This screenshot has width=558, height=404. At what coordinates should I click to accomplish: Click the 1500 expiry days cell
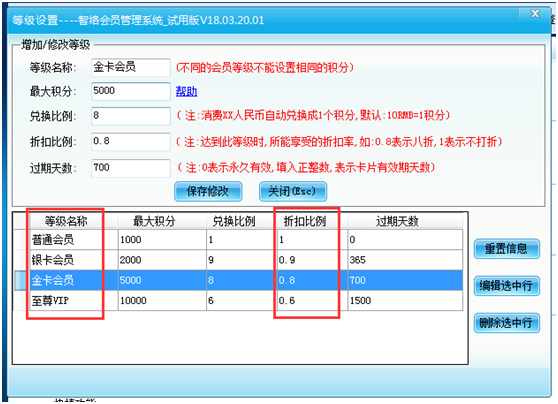tap(405, 300)
